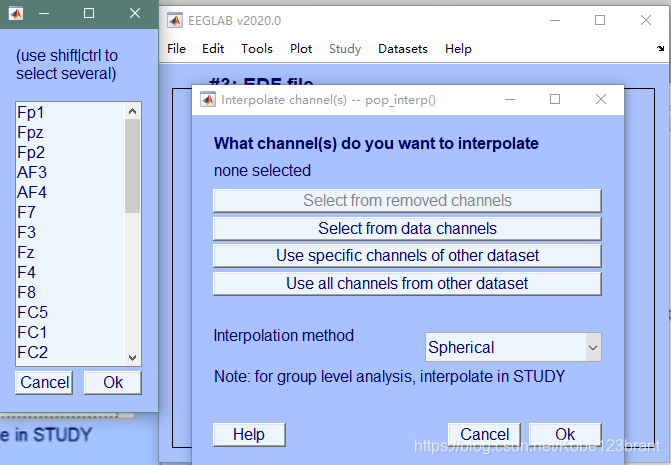
Task: Click the EEGLAB menu bar undock arrow
Action: tap(661, 49)
